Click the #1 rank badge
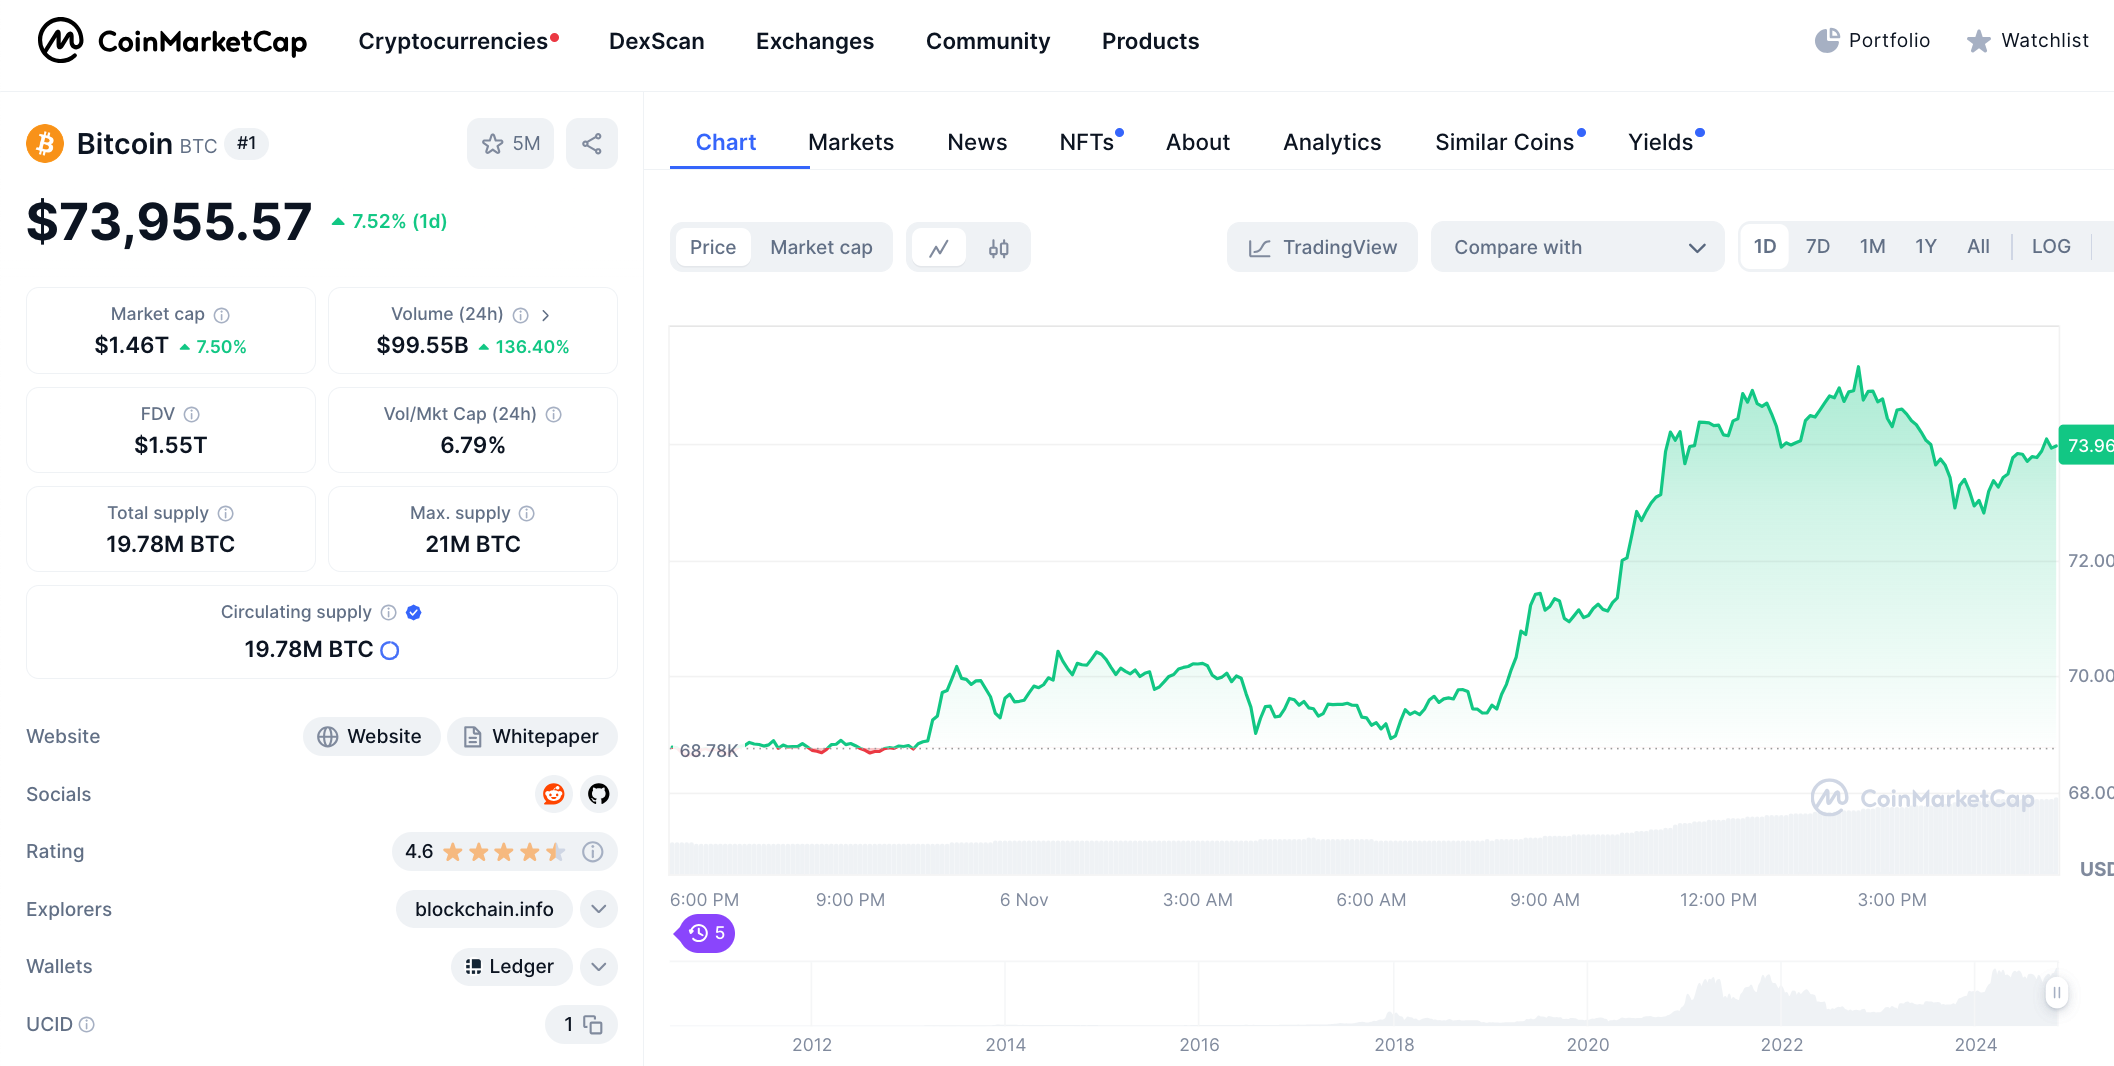2114x1066 pixels. point(246,144)
